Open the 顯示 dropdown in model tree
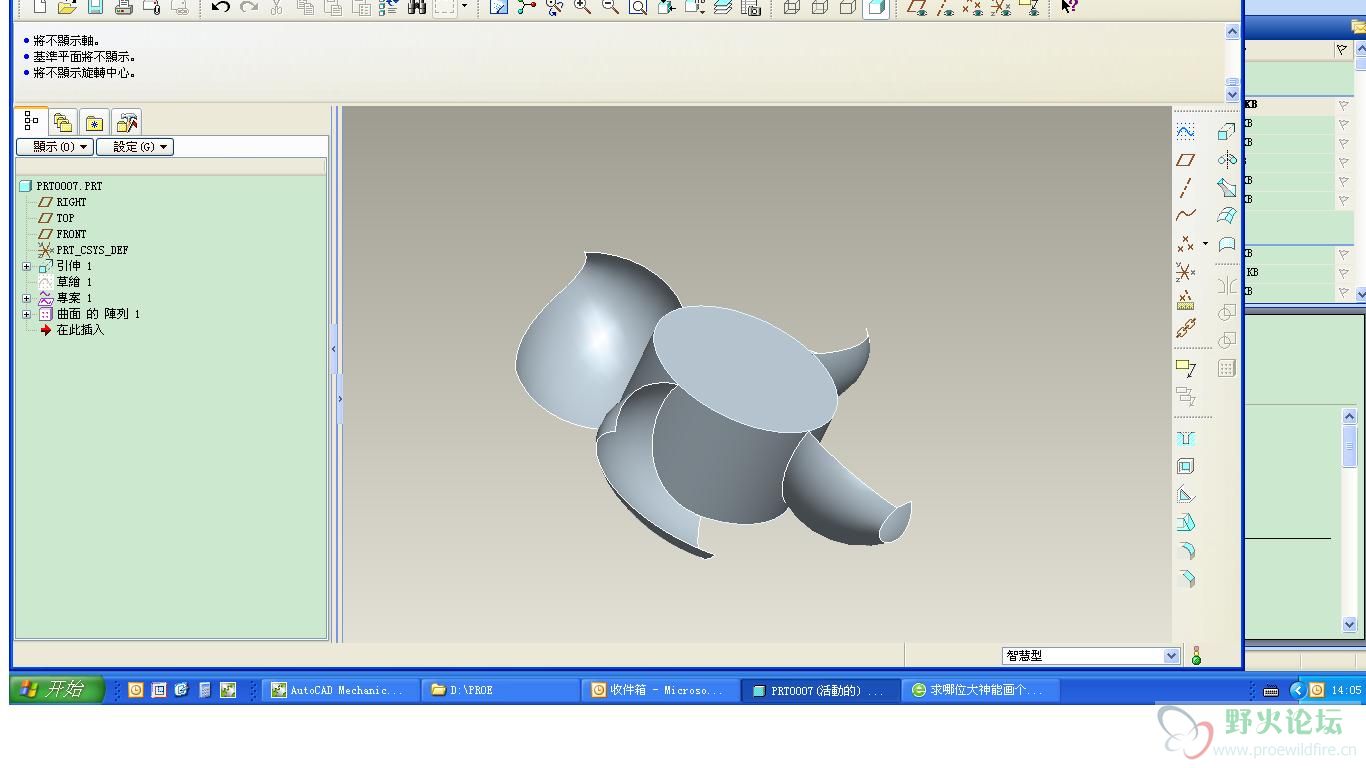 54,147
